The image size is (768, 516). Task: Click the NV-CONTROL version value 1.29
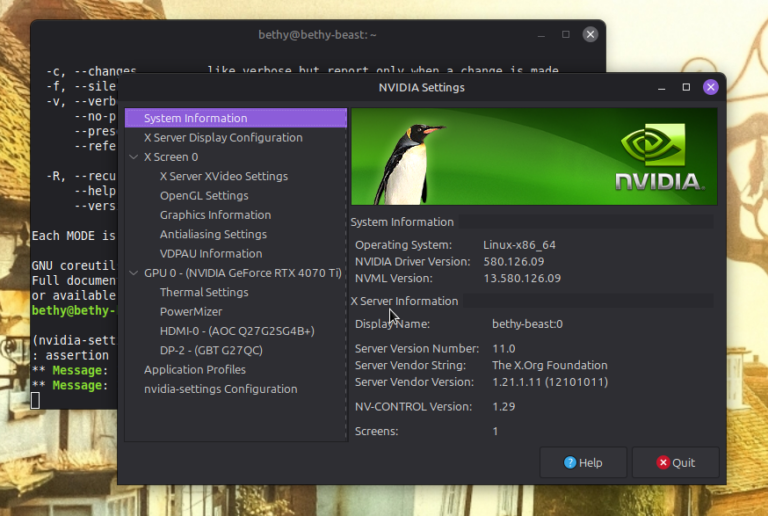coord(504,406)
